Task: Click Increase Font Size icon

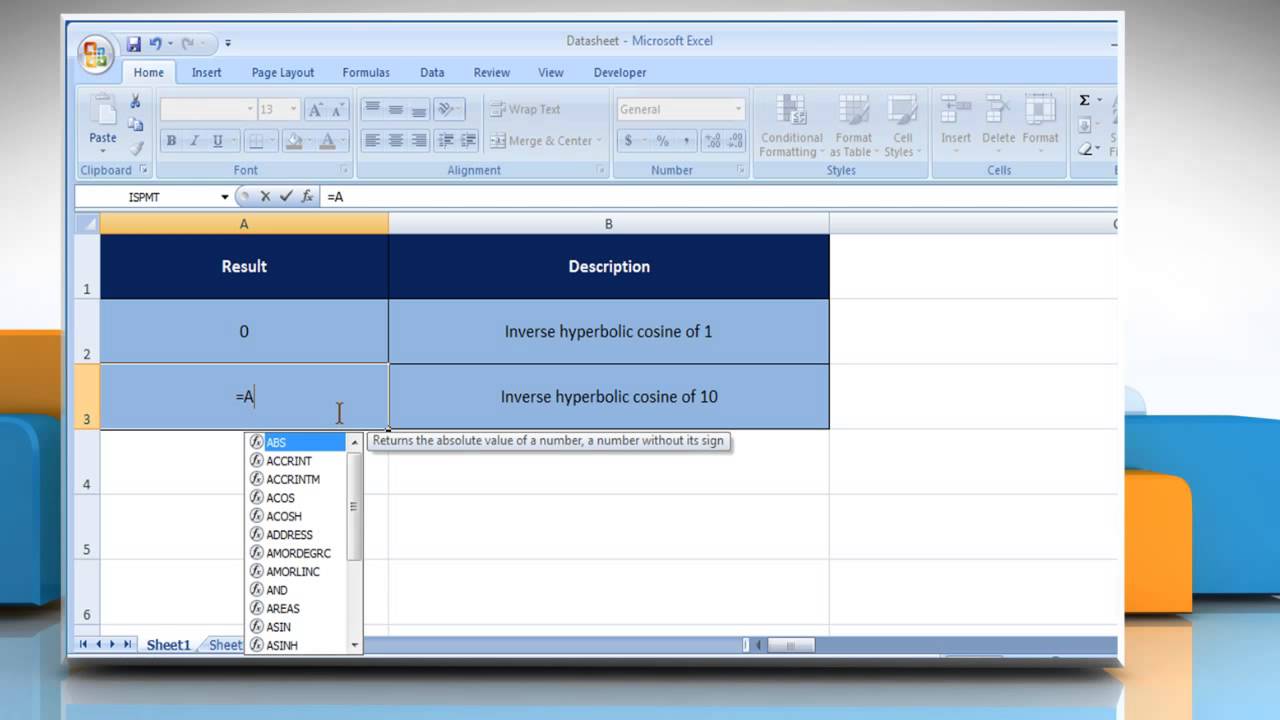Action: tap(315, 109)
